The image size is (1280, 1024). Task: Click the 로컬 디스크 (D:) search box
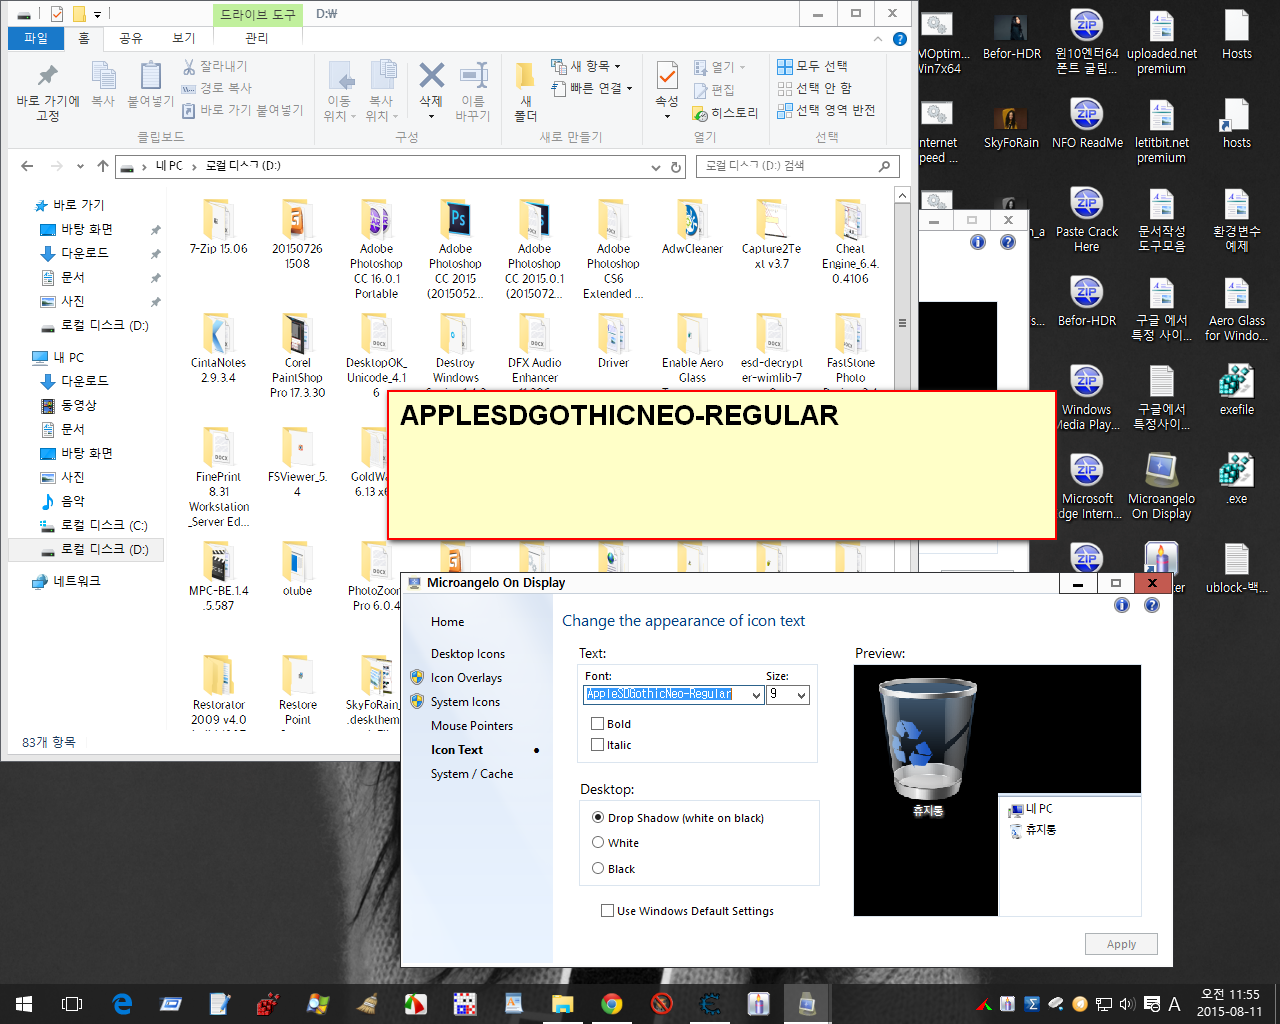pyautogui.click(x=797, y=166)
